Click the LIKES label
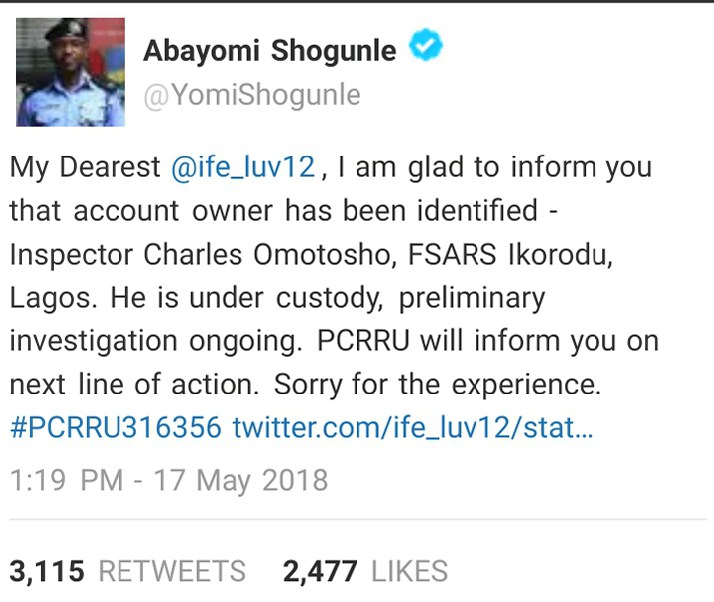Screen dimensions: 714x602 coord(409,571)
